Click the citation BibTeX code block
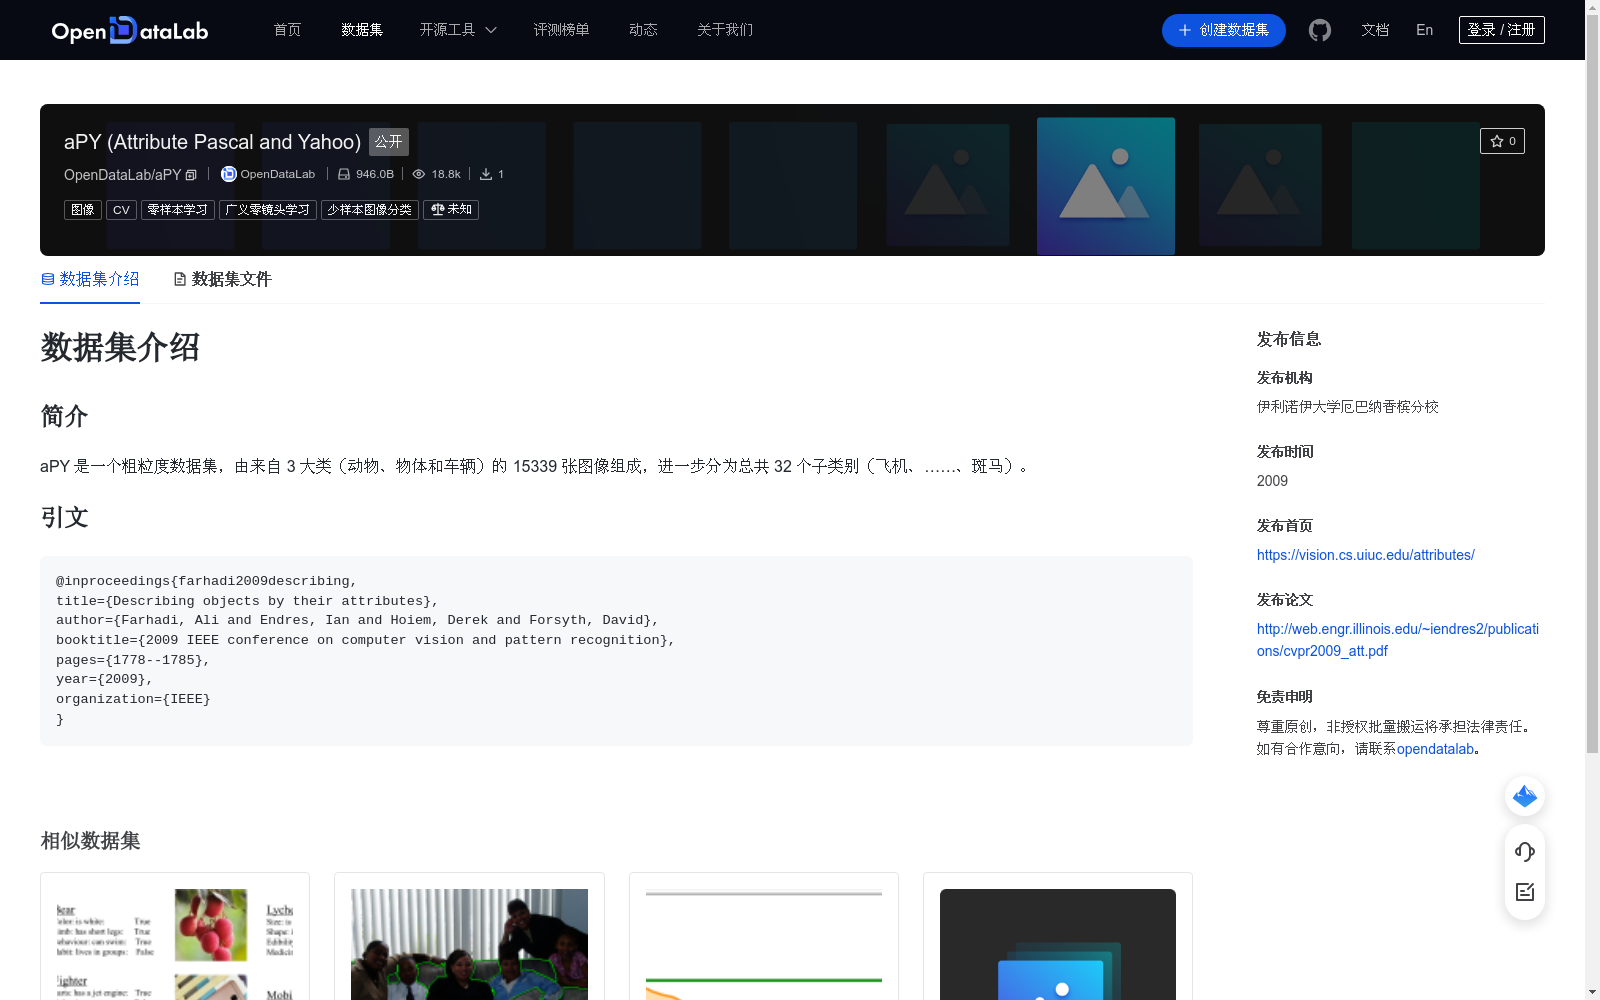This screenshot has height=1000, width=1600. pyautogui.click(x=616, y=651)
